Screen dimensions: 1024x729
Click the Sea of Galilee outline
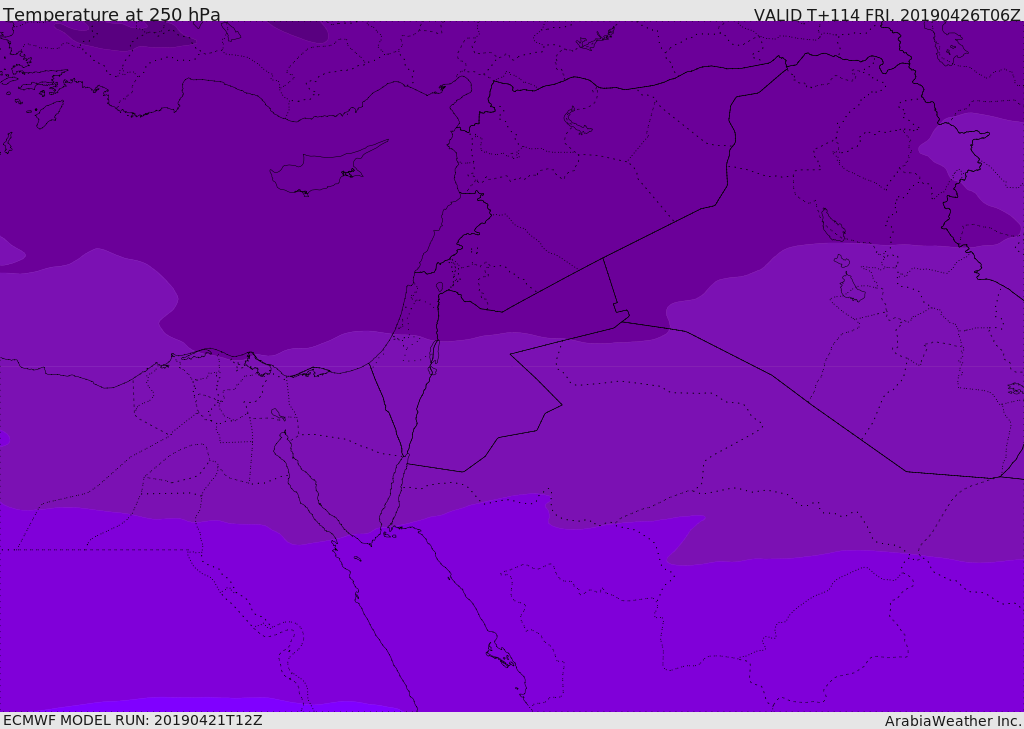[439, 287]
